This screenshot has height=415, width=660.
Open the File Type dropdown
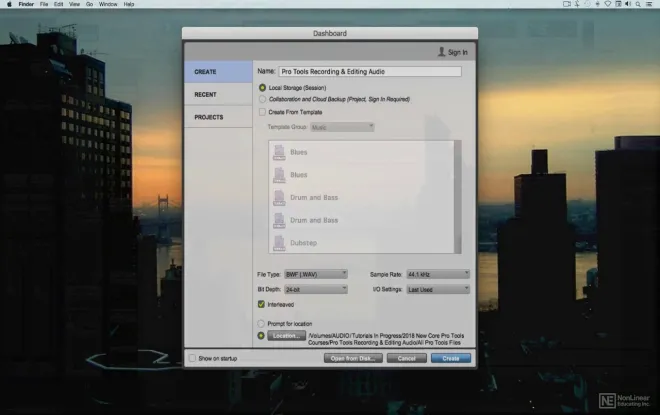tap(316, 274)
